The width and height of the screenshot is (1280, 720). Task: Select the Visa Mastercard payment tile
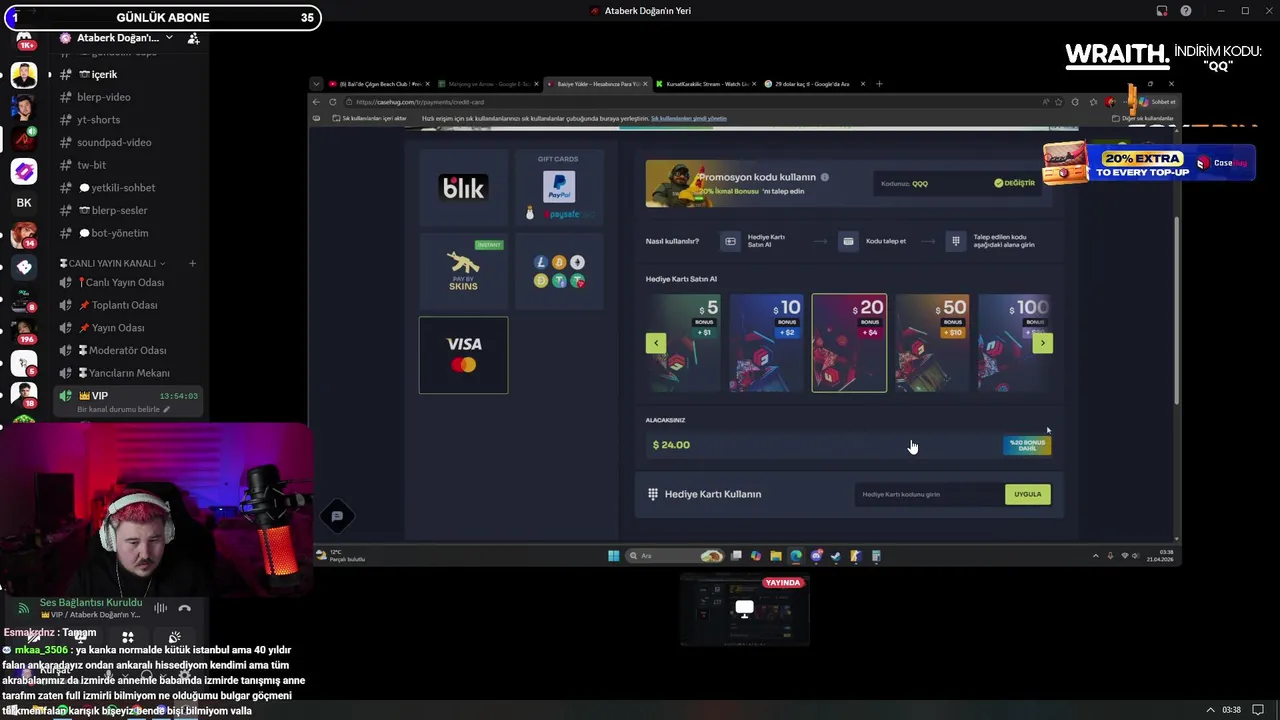click(x=463, y=355)
